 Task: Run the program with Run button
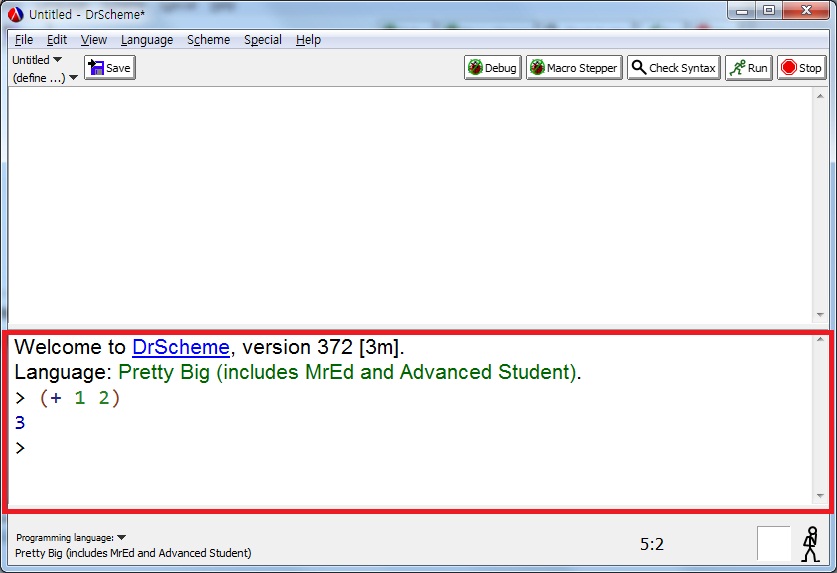pyautogui.click(x=748, y=68)
